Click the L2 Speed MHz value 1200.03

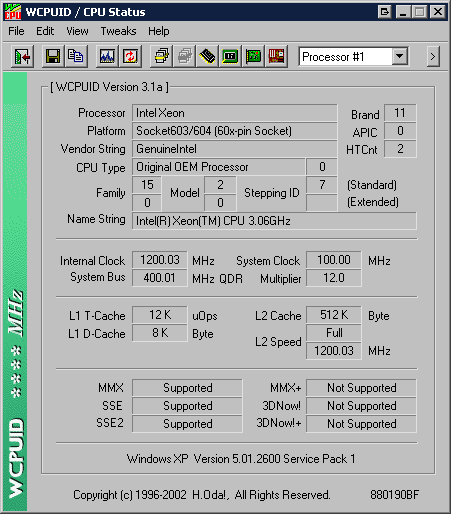[x=334, y=351]
